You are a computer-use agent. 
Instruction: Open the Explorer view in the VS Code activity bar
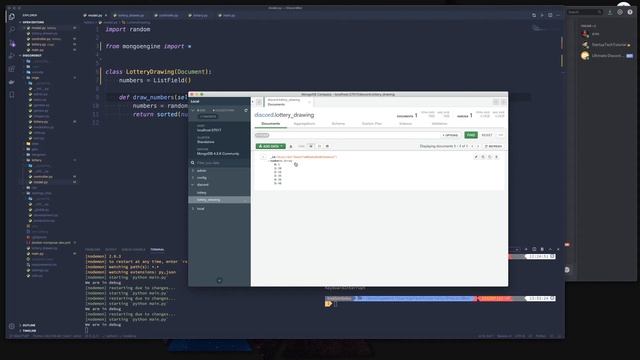tap(12, 17)
